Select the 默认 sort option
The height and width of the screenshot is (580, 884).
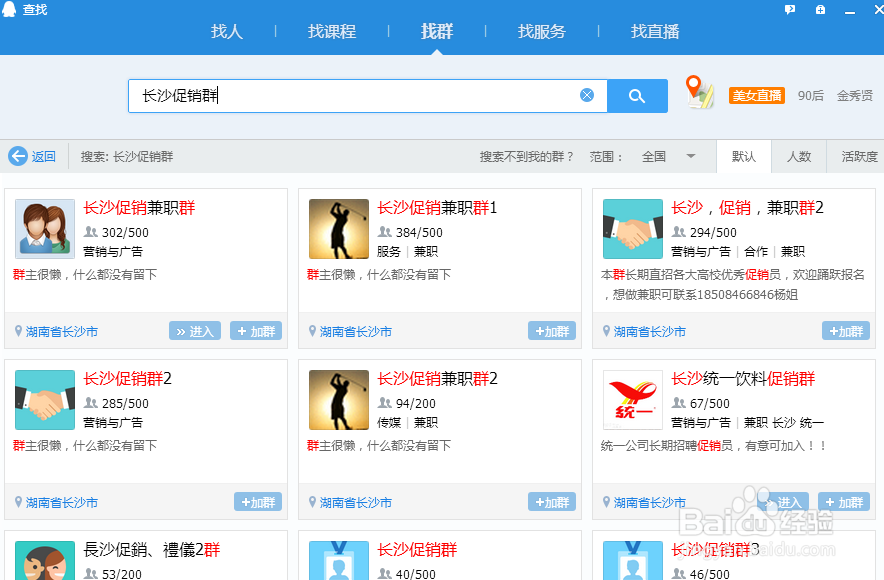click(x=744, y=157)
